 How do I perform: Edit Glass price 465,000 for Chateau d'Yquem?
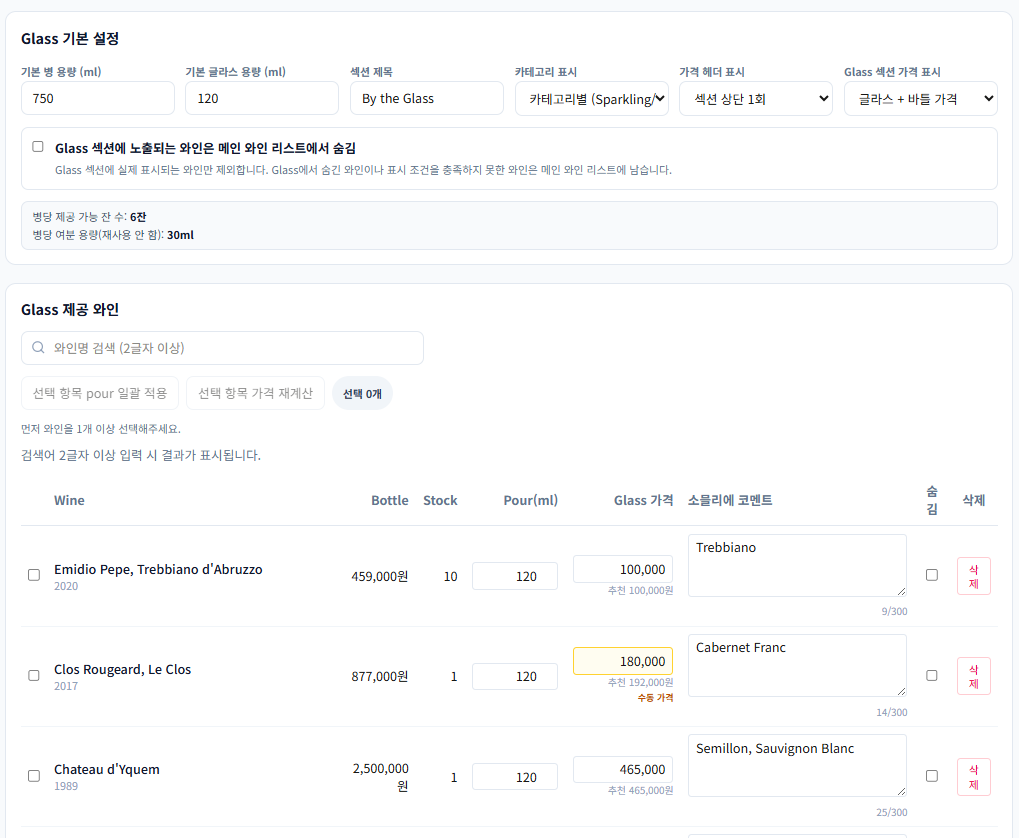623,770
